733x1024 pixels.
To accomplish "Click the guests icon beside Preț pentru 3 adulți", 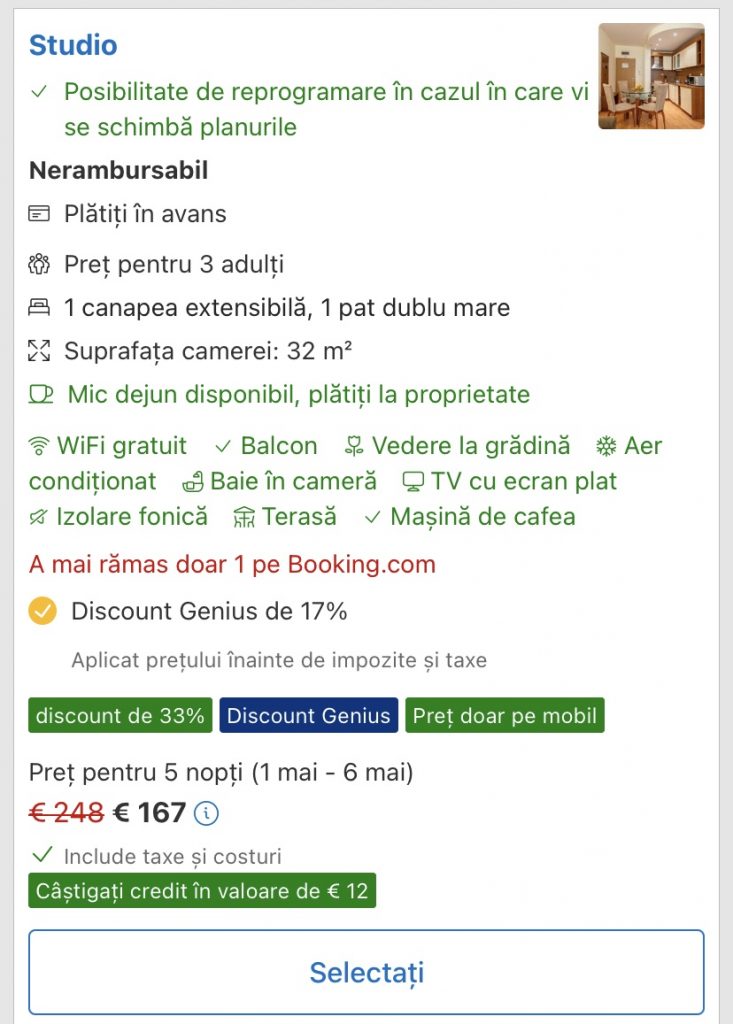I will 39,265.
